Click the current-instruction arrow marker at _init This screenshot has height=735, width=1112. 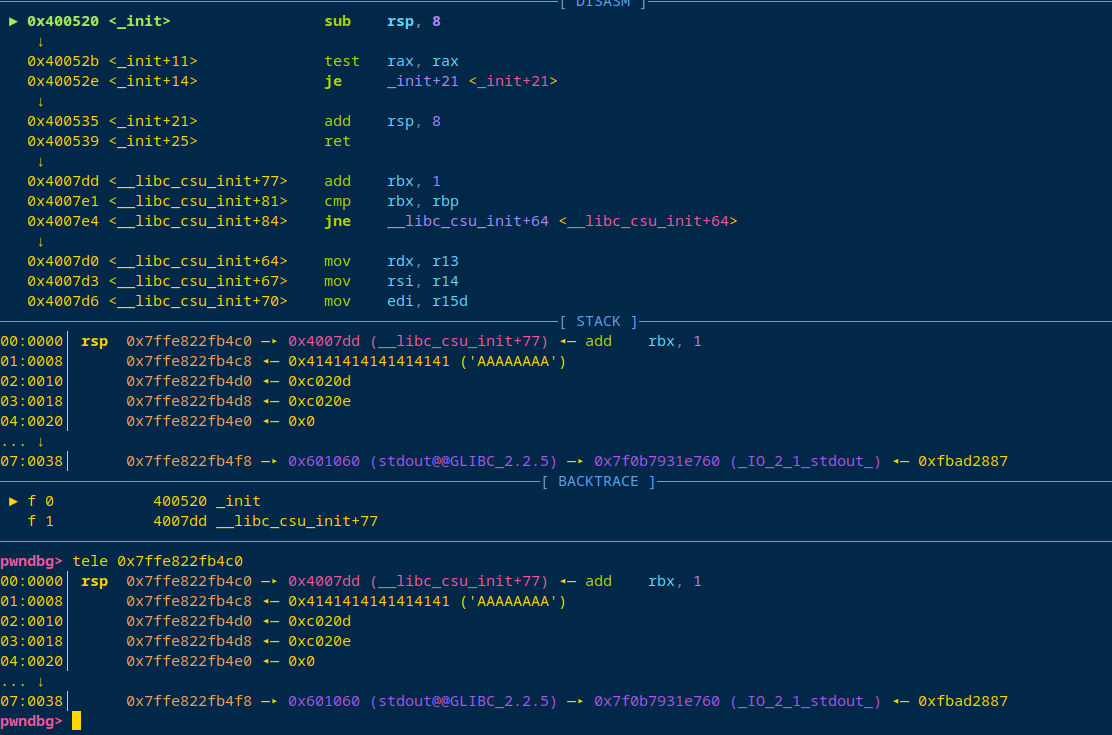coord(13,20)
